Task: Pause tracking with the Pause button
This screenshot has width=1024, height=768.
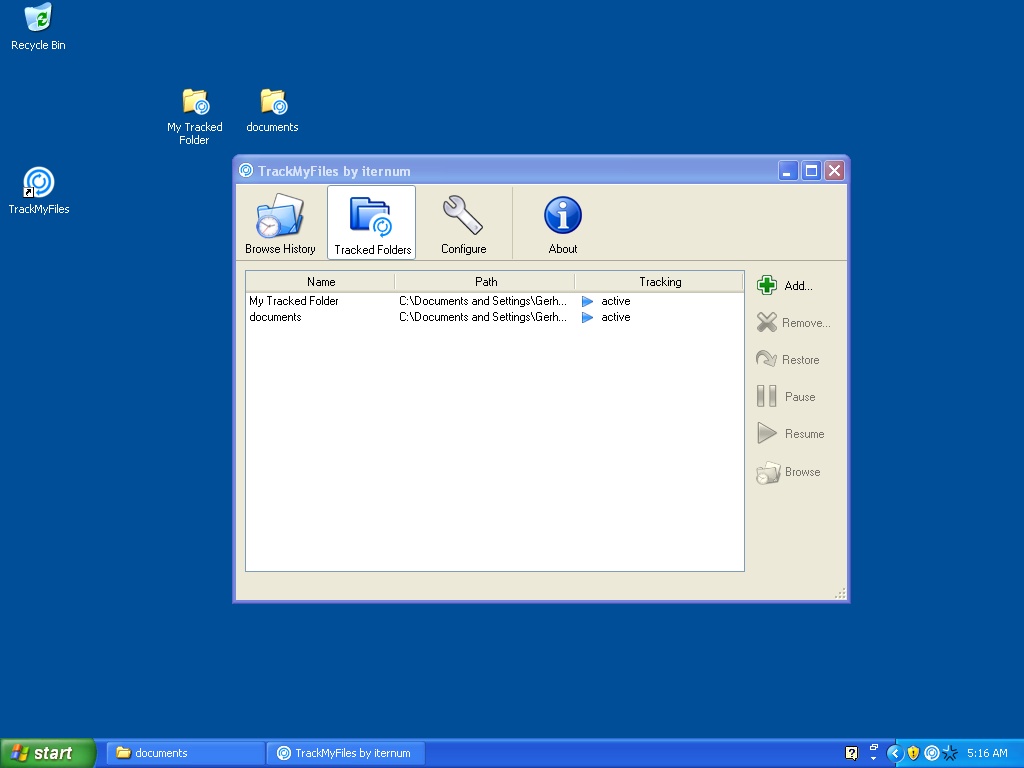Action: point(786,396)
